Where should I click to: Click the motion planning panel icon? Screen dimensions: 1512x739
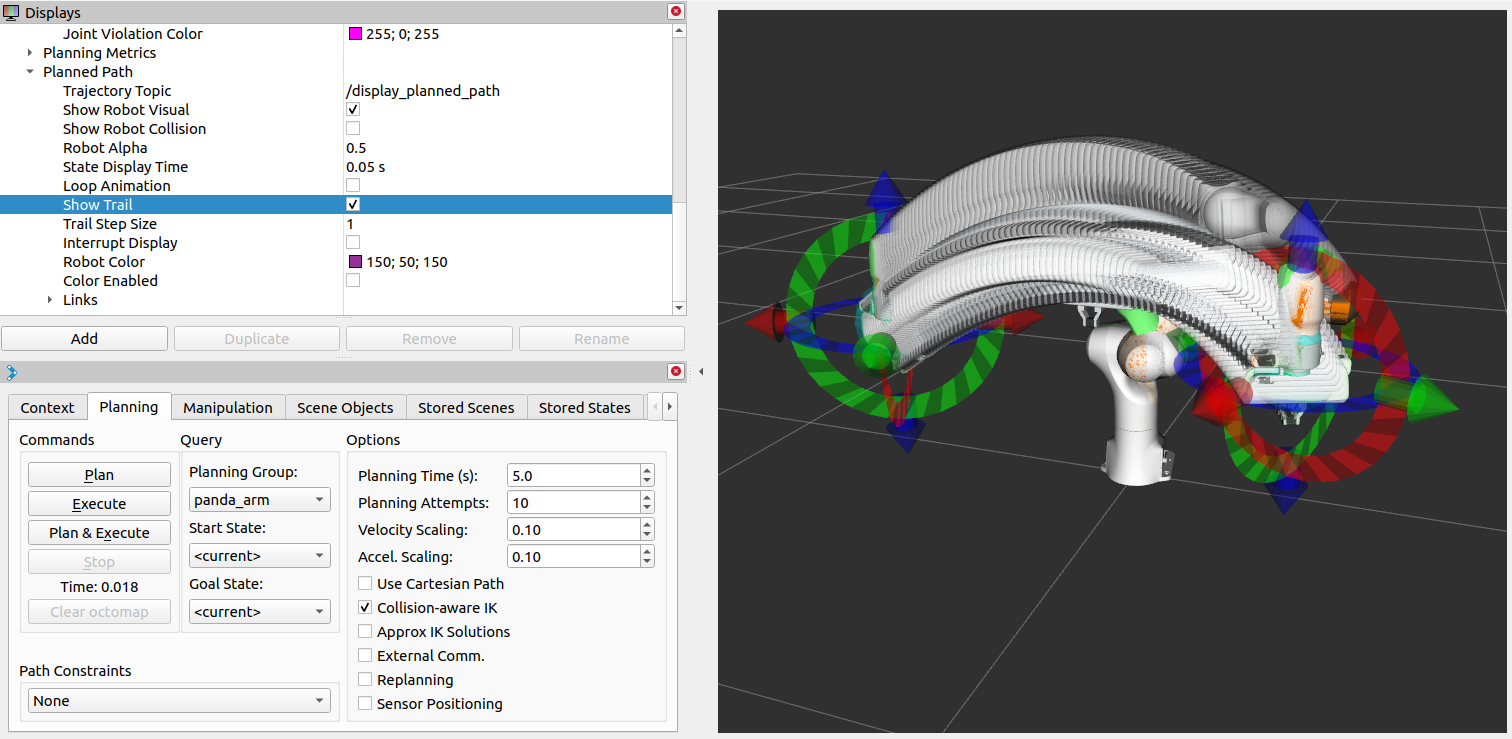11,373
